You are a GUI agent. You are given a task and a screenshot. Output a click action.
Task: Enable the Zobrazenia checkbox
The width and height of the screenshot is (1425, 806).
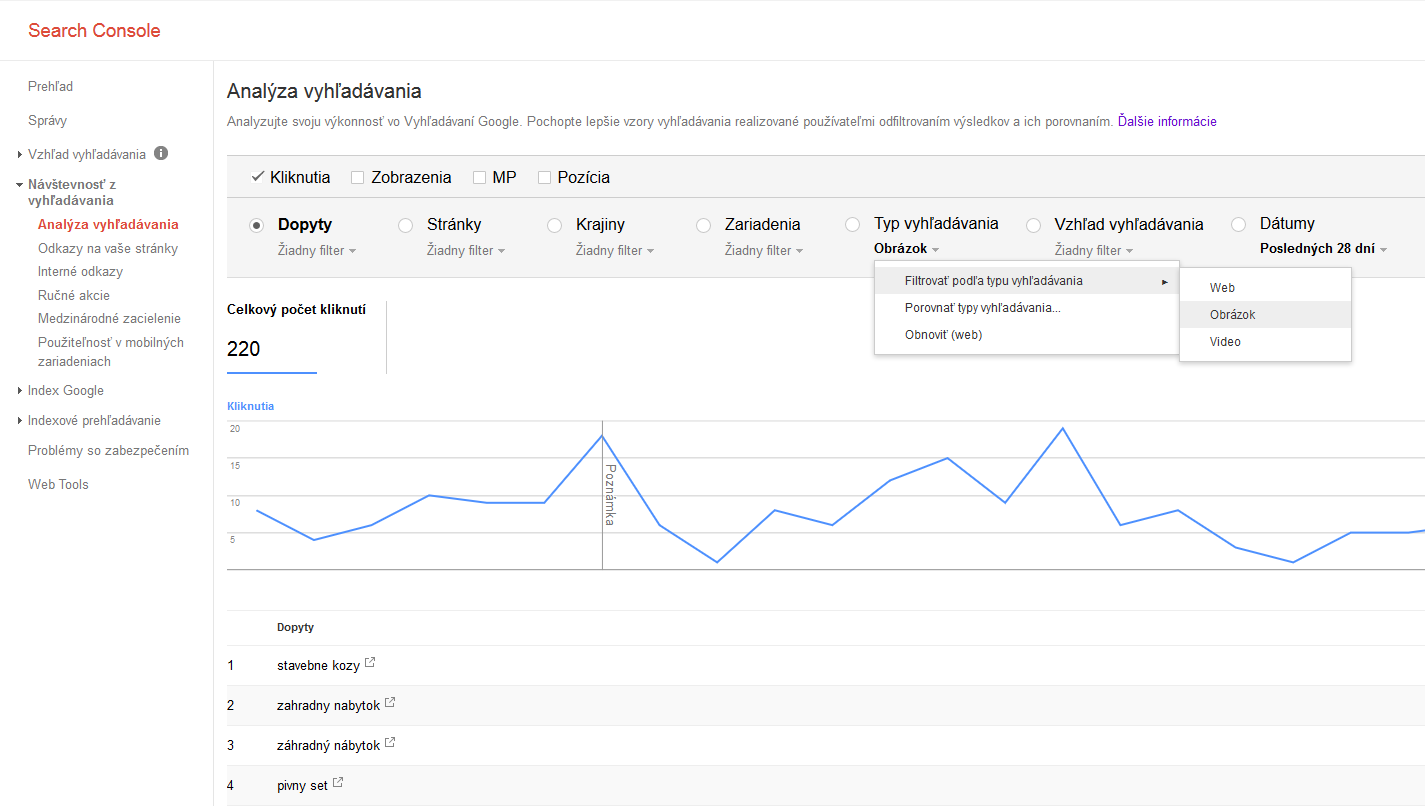[357, 178]
